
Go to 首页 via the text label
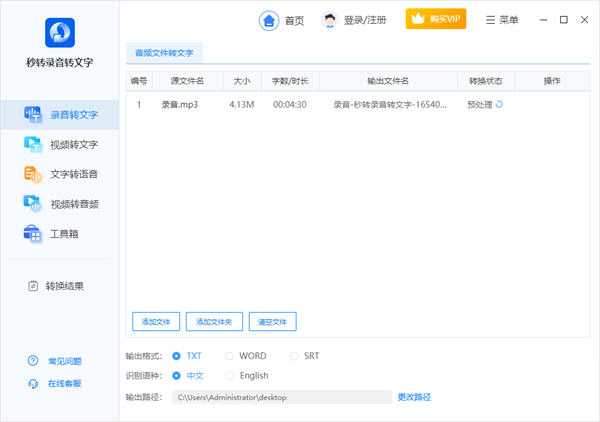(x=294, y=20)
